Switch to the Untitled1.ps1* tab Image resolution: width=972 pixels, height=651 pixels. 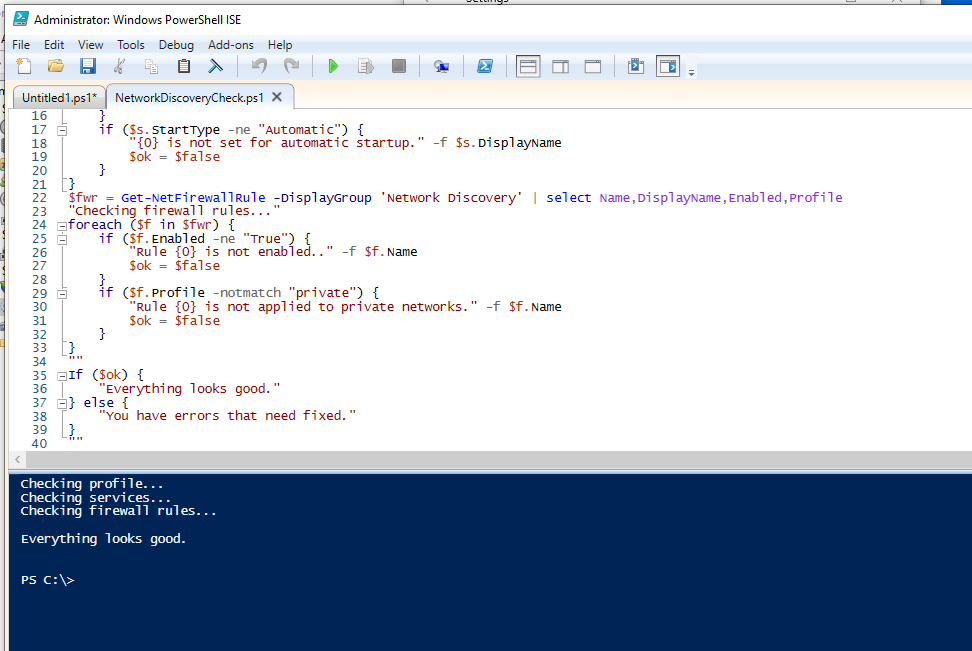tap(60, 97)
